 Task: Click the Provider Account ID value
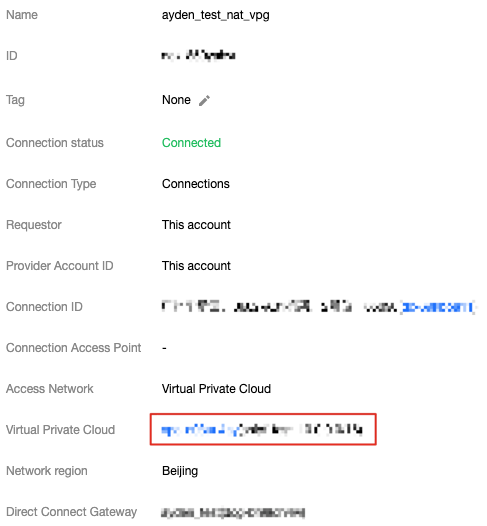[196, 266]
